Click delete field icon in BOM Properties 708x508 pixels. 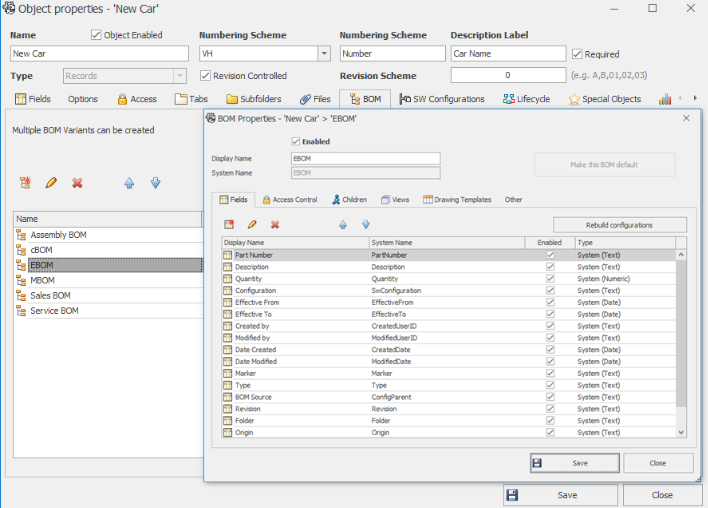click(275, 225)
